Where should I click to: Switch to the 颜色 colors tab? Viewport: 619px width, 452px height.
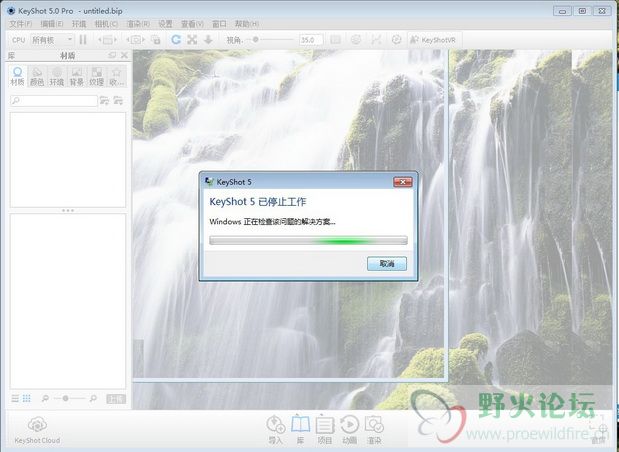pos(37,76)
